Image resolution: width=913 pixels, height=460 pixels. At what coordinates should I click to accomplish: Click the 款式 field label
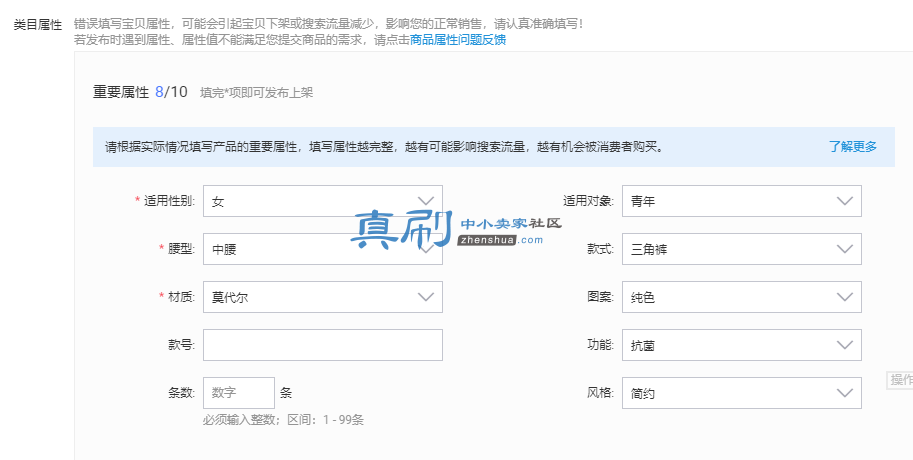click(600, 249)
